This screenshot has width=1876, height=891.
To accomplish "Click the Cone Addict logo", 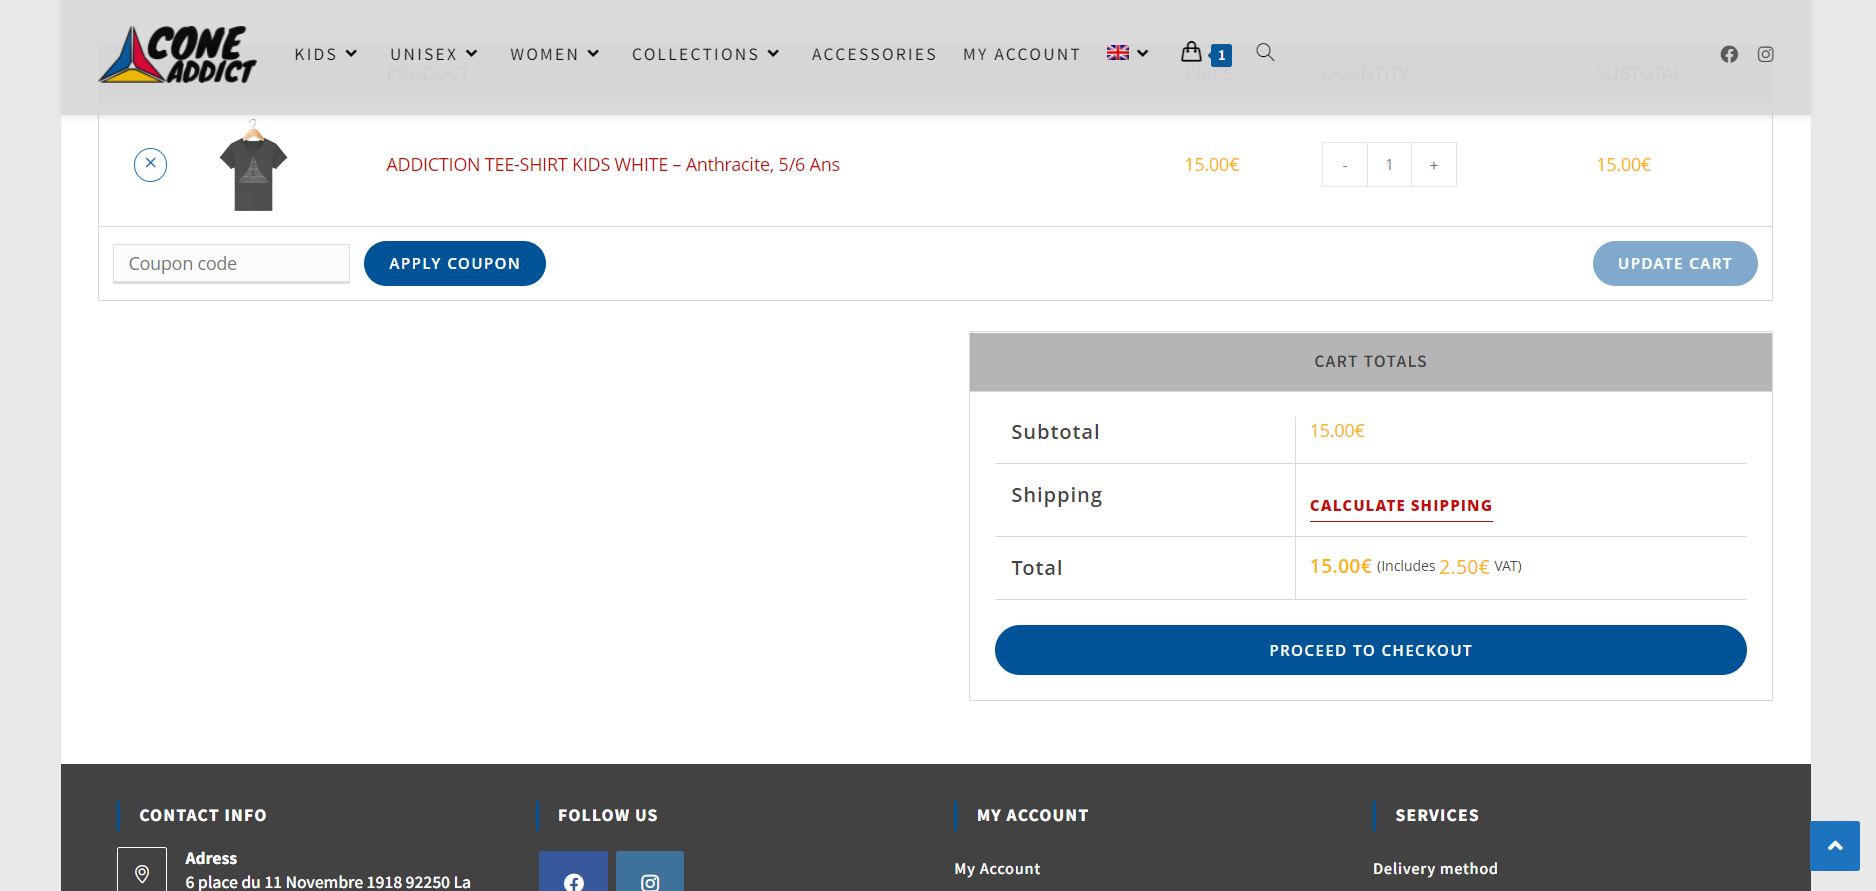I will point(177,54).
